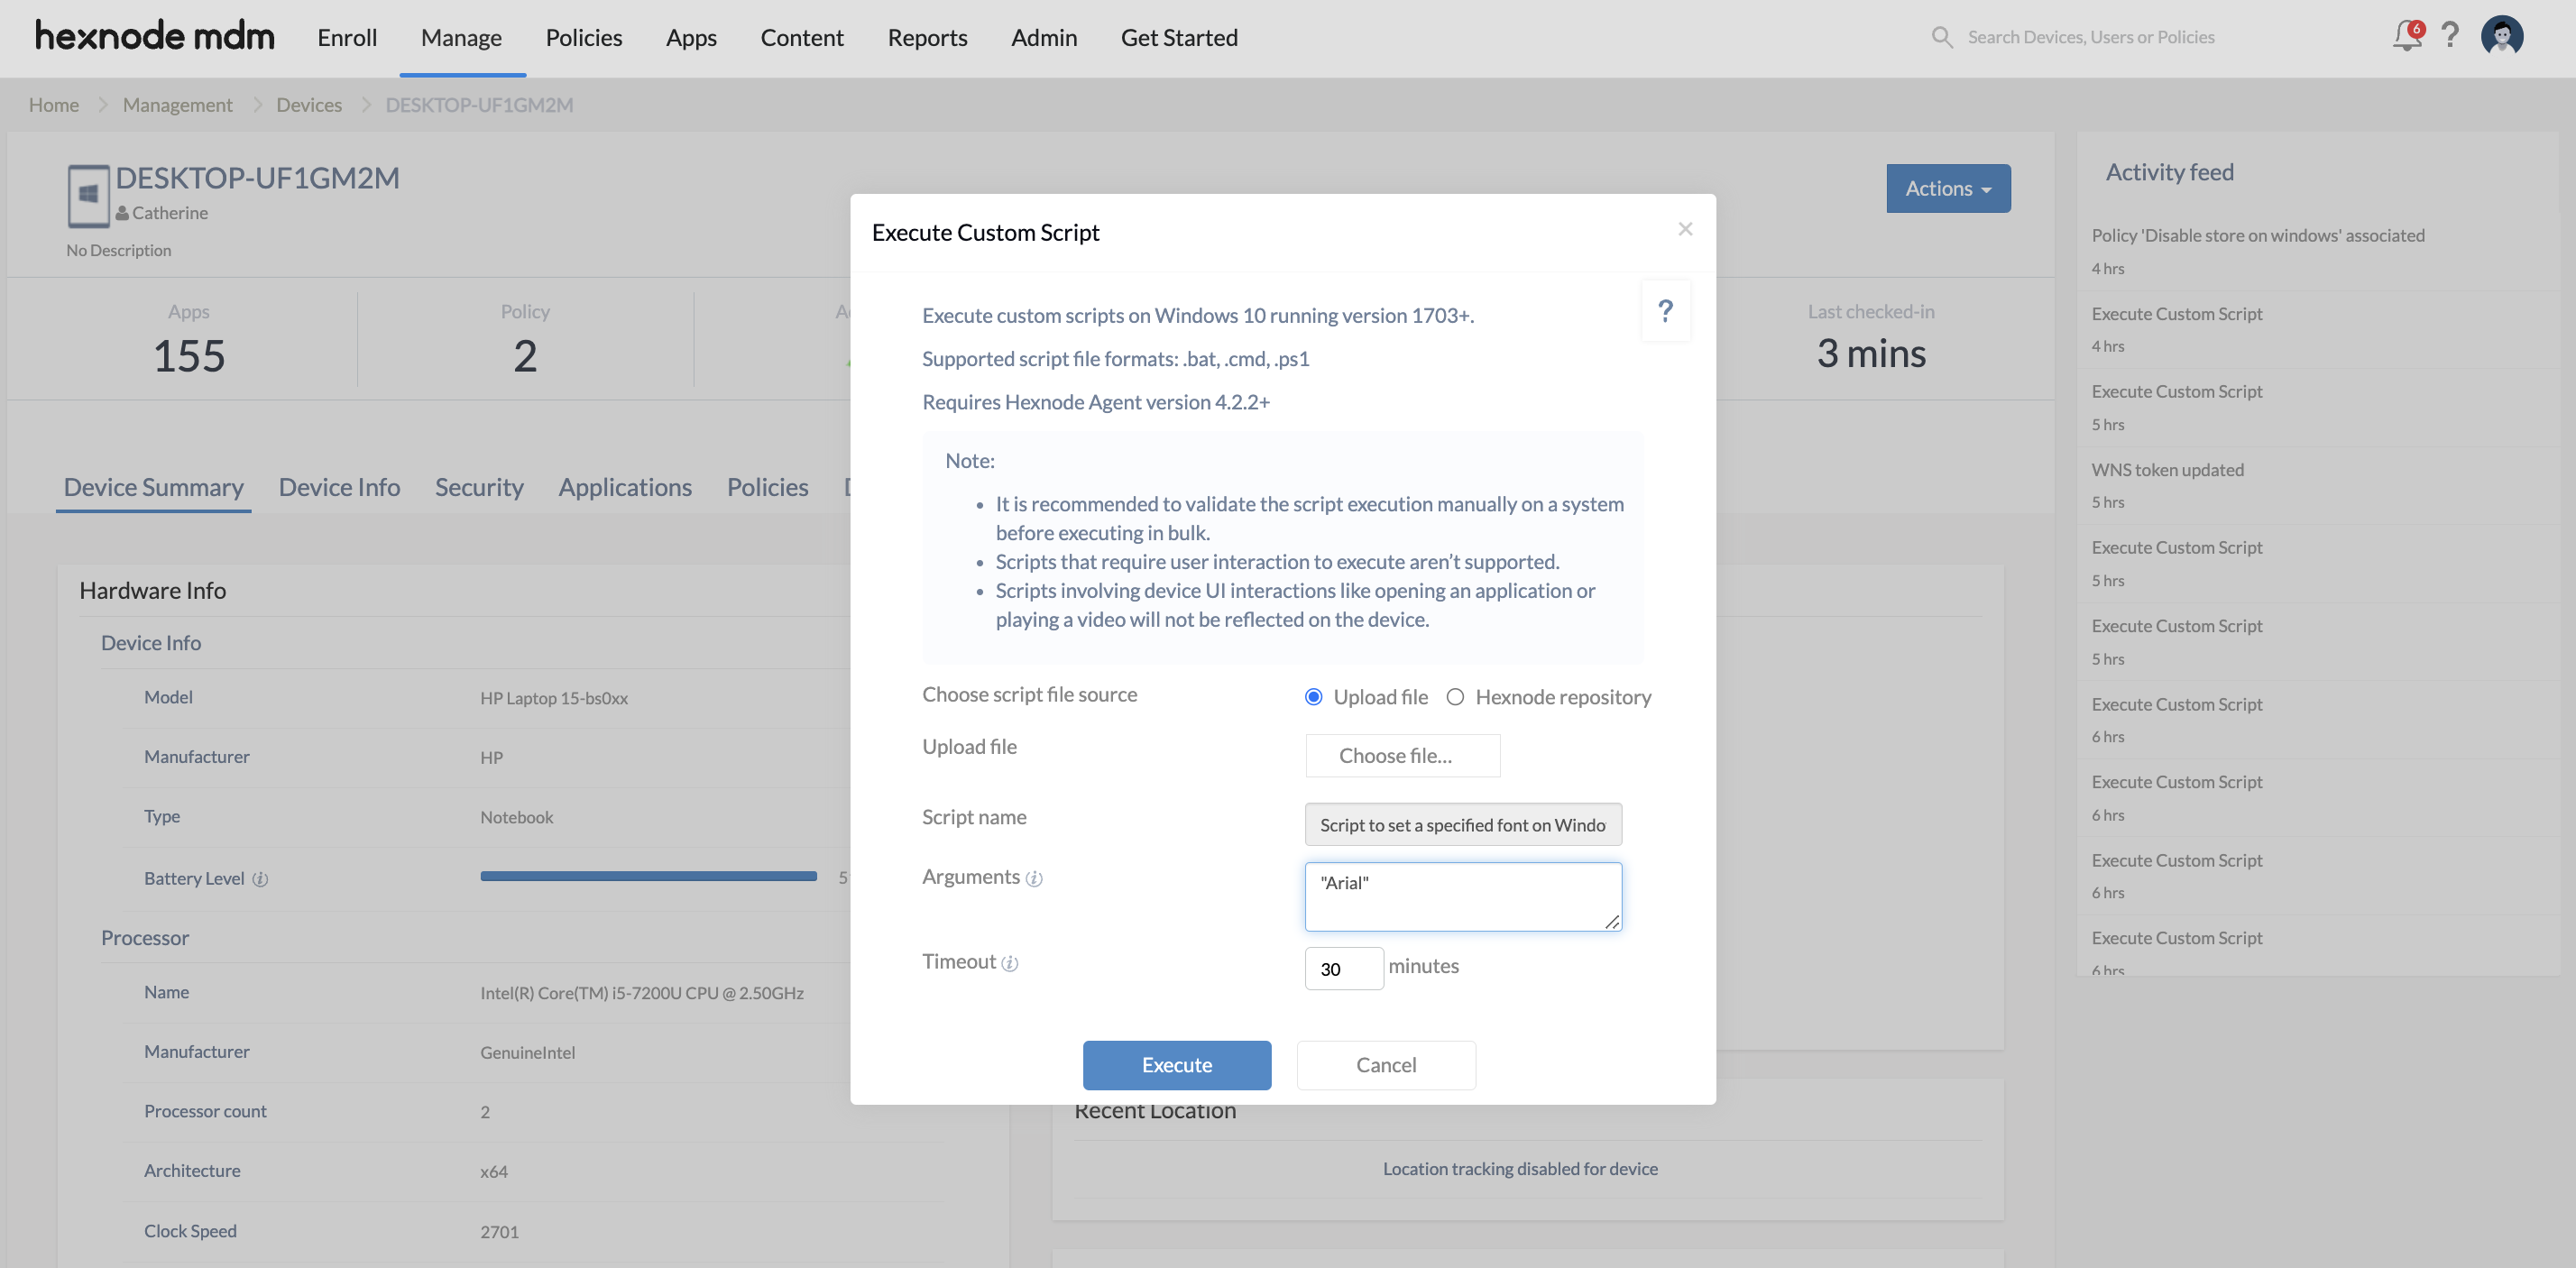The image size is (2576, 1268).
Task: Click the Activity feed heading
Action: pos(2169,172)
